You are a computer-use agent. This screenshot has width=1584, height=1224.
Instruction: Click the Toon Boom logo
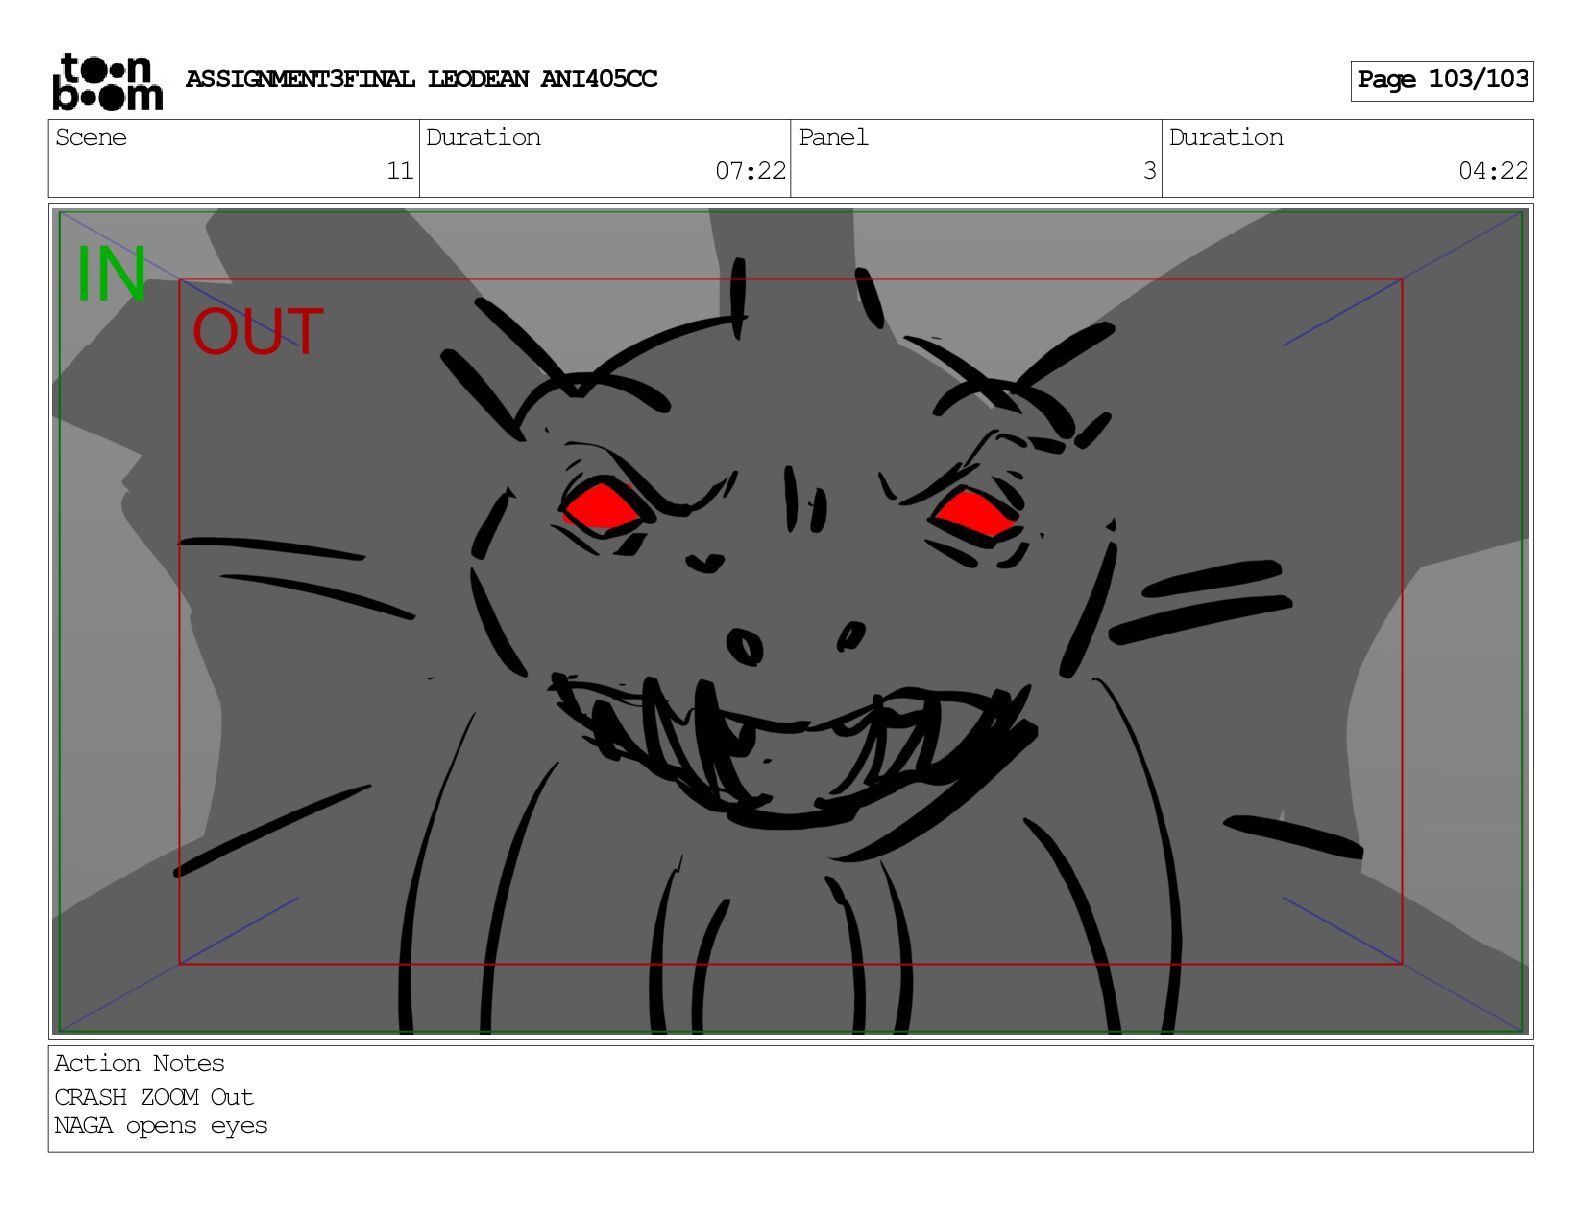click(x=107, y=82)
